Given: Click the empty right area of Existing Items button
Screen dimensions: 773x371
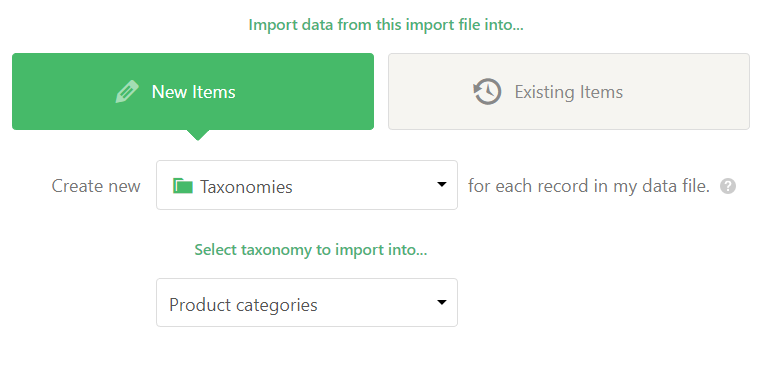Looking at the screenshot, I should pyautogui.click(x=690, y=92).
